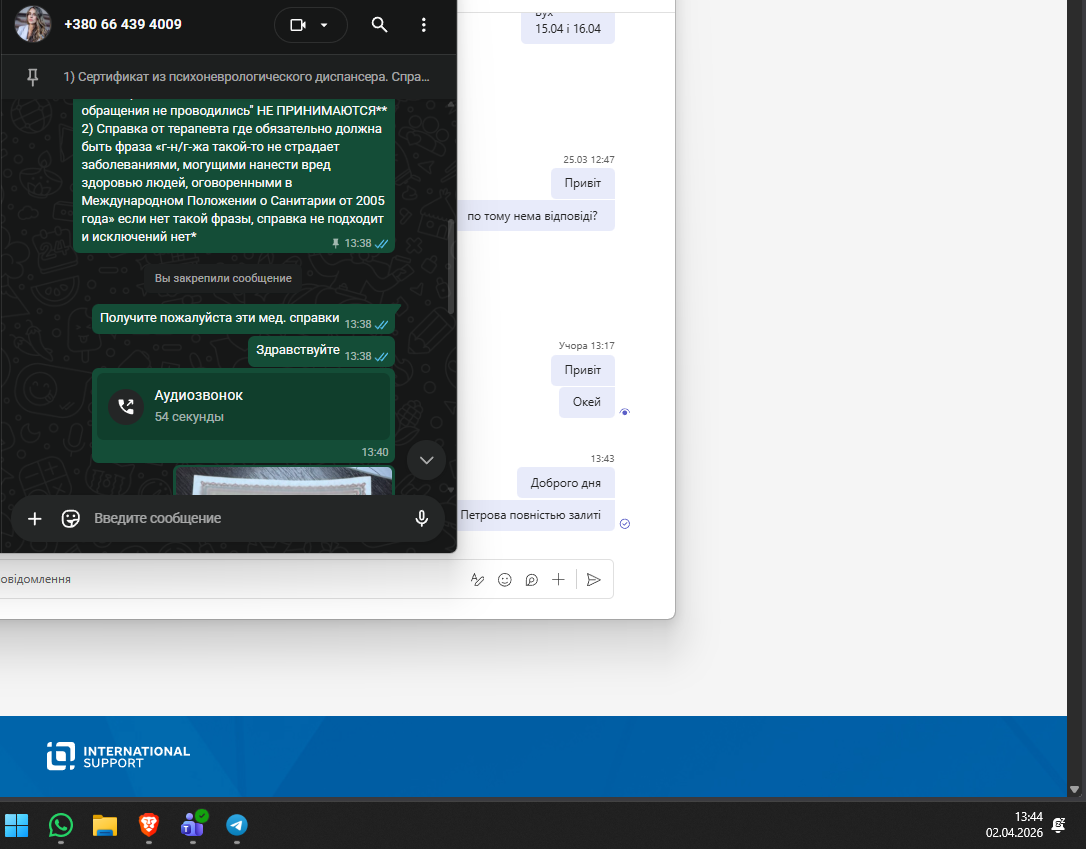The image size is (1086, 849).
Task: Open the sticker and emoji picker
Action: click(71, 519)
